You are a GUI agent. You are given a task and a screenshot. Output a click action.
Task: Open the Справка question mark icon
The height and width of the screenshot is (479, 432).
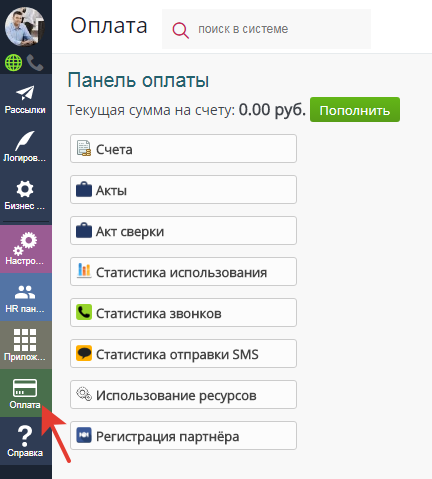coord(25,436)
